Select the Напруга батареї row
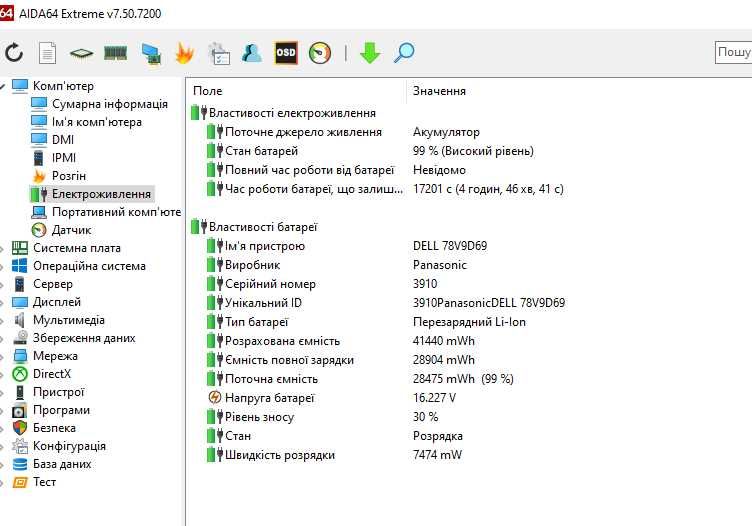Image resolution: width=752 pixels, height=526 pixels. click(331, 398)
